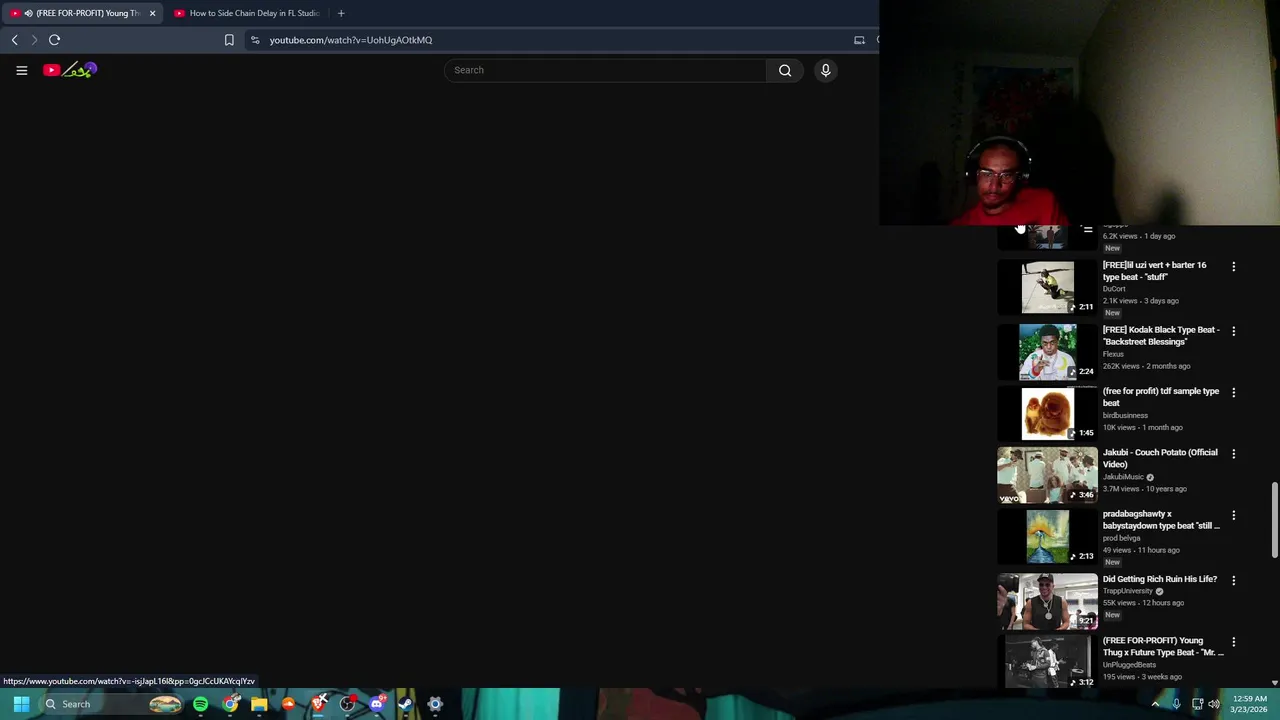Open Brave browser from the taskbar
Image resolution: width=1280 pixels, height=720 pixels.
point(318,704)
